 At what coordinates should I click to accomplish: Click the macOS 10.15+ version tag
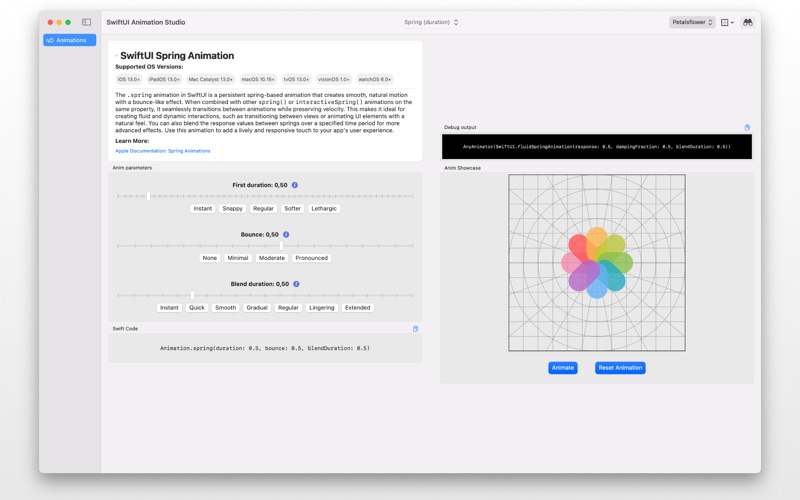258,80
